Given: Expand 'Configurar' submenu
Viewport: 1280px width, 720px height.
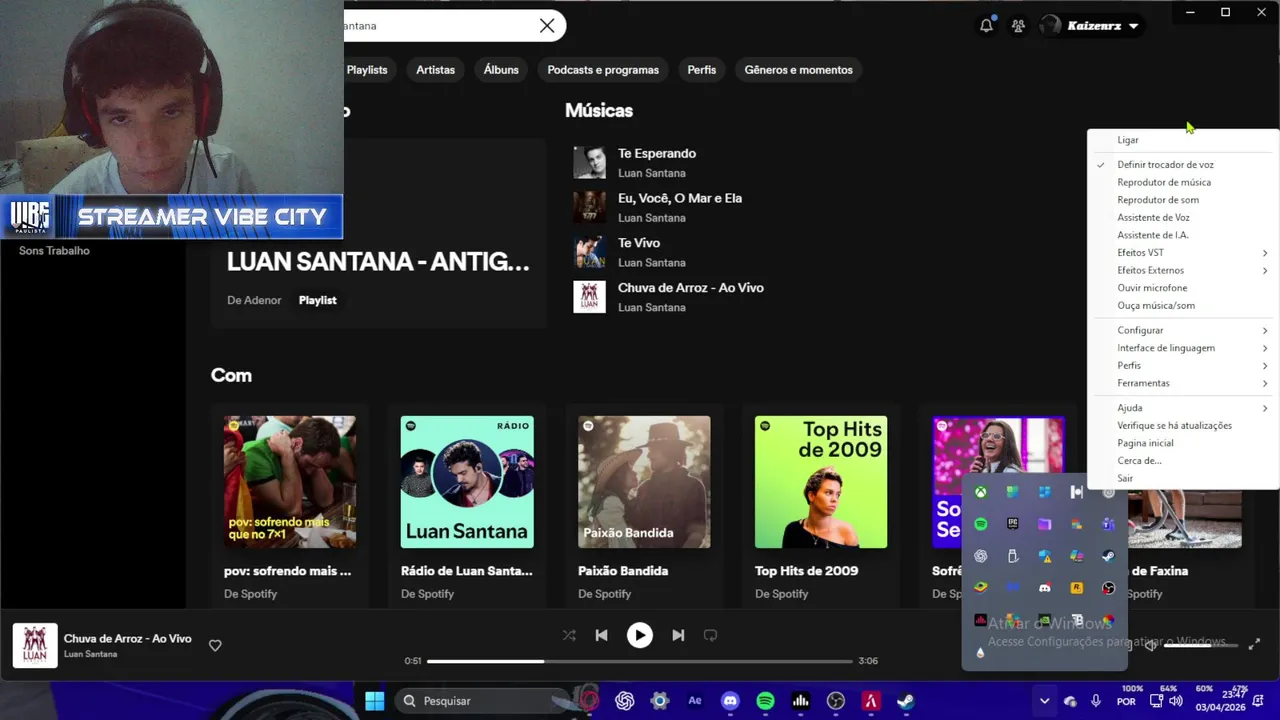Looking at the screenshot, I should point(1182,330).
